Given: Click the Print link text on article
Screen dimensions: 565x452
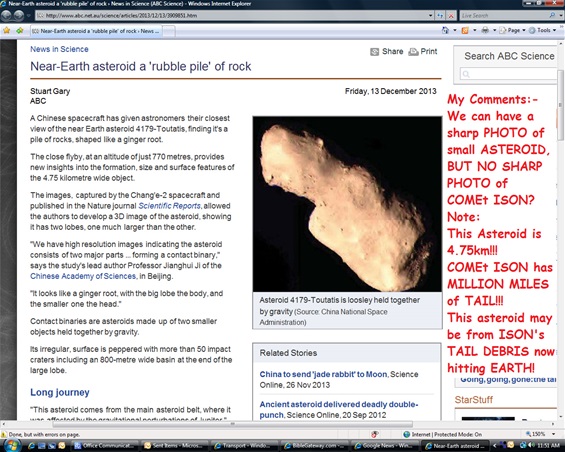Looking at the screenshot, I should pos(429,52).
